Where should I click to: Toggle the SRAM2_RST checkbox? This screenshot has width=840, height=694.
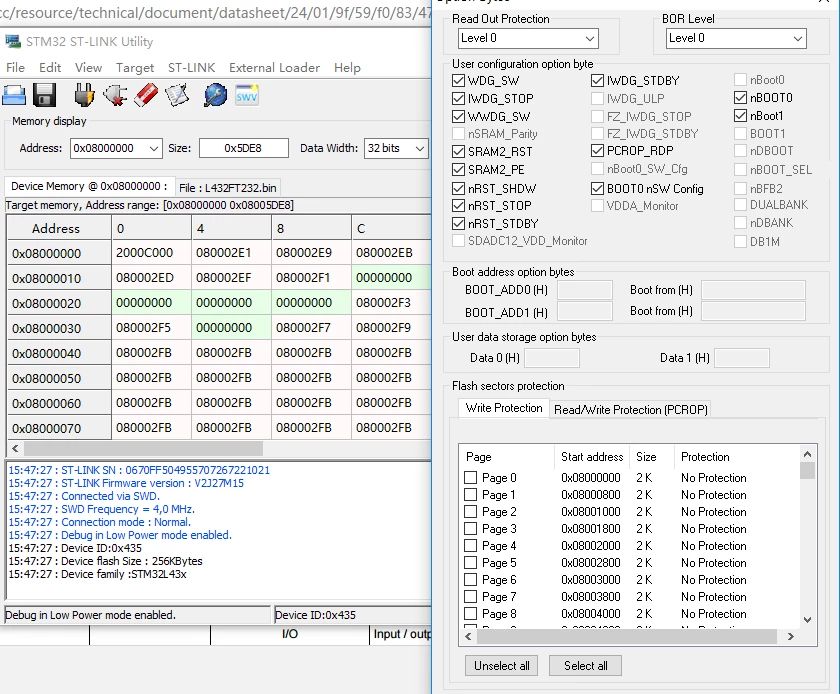459,152
